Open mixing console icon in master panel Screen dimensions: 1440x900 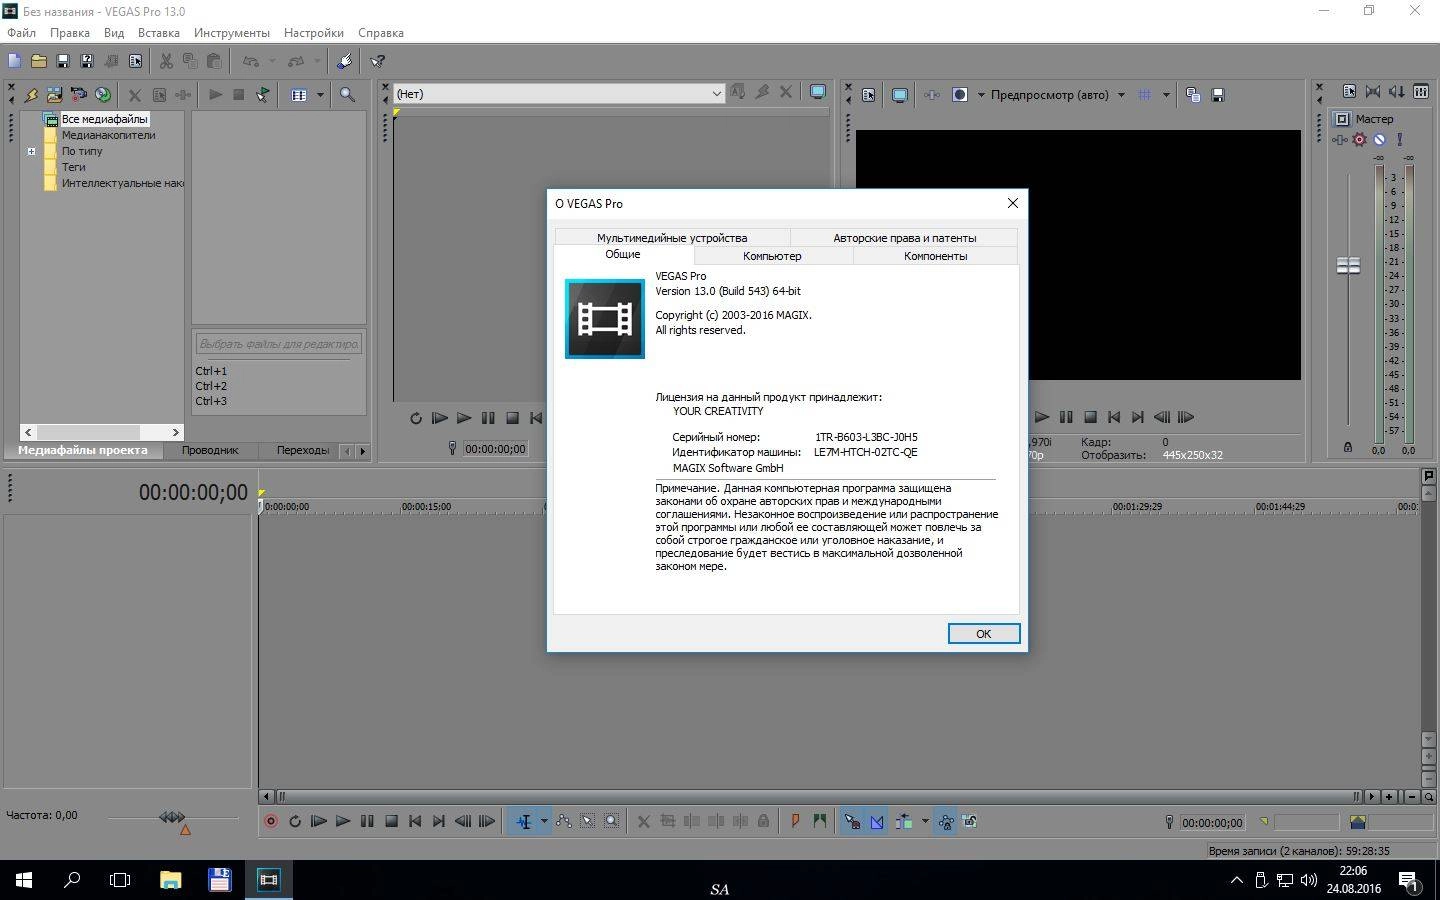click(x=1421, y=91)
